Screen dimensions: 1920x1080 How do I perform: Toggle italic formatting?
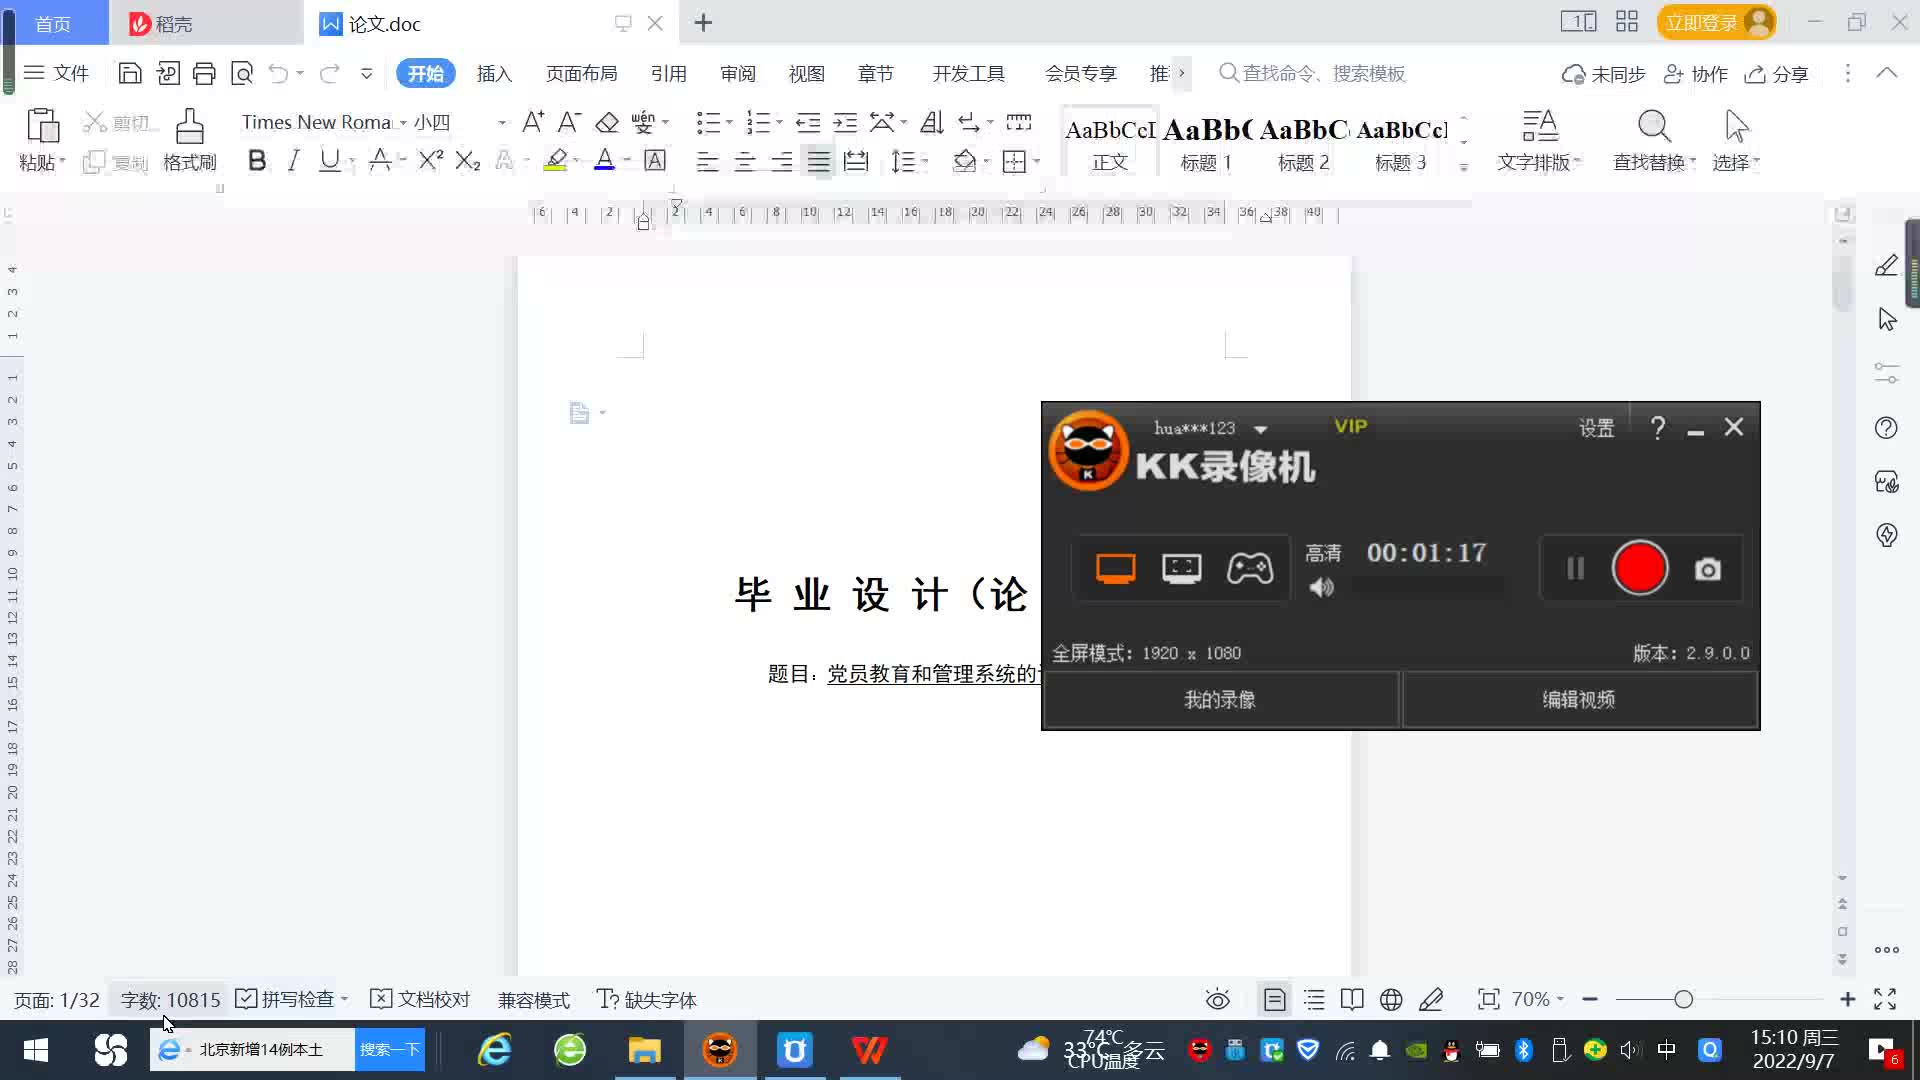pos(293,161)
